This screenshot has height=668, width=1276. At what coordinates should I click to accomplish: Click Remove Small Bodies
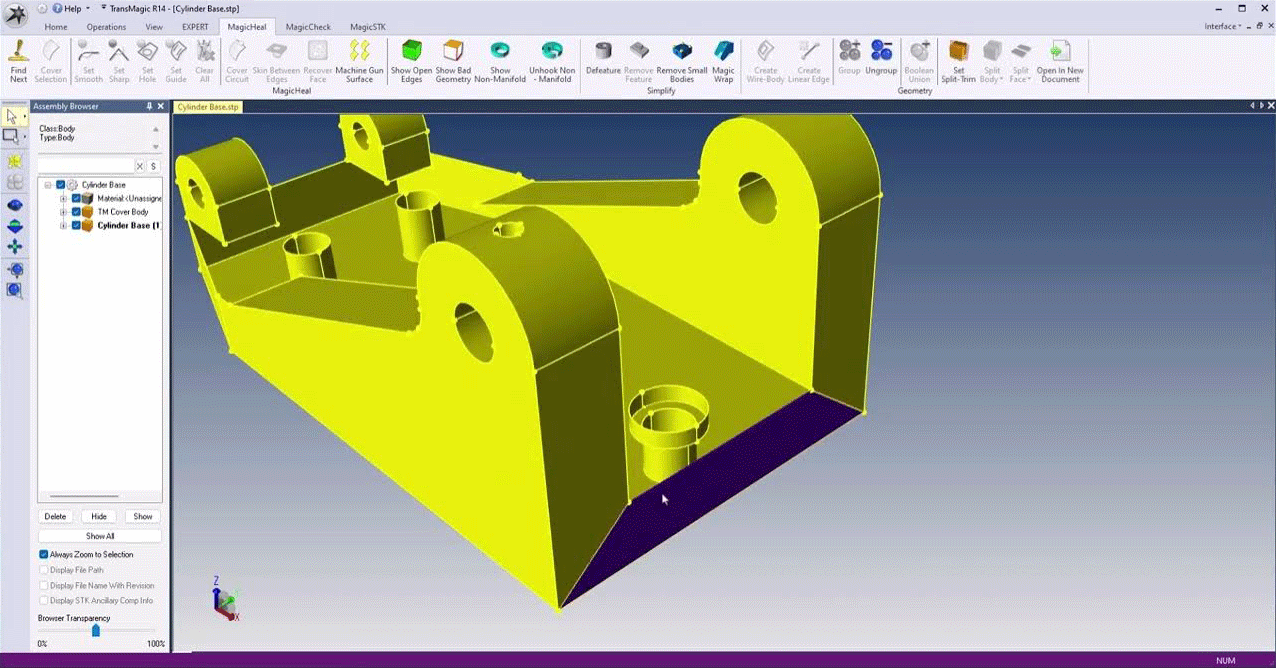pyautogui.click(x=682, y=60)
